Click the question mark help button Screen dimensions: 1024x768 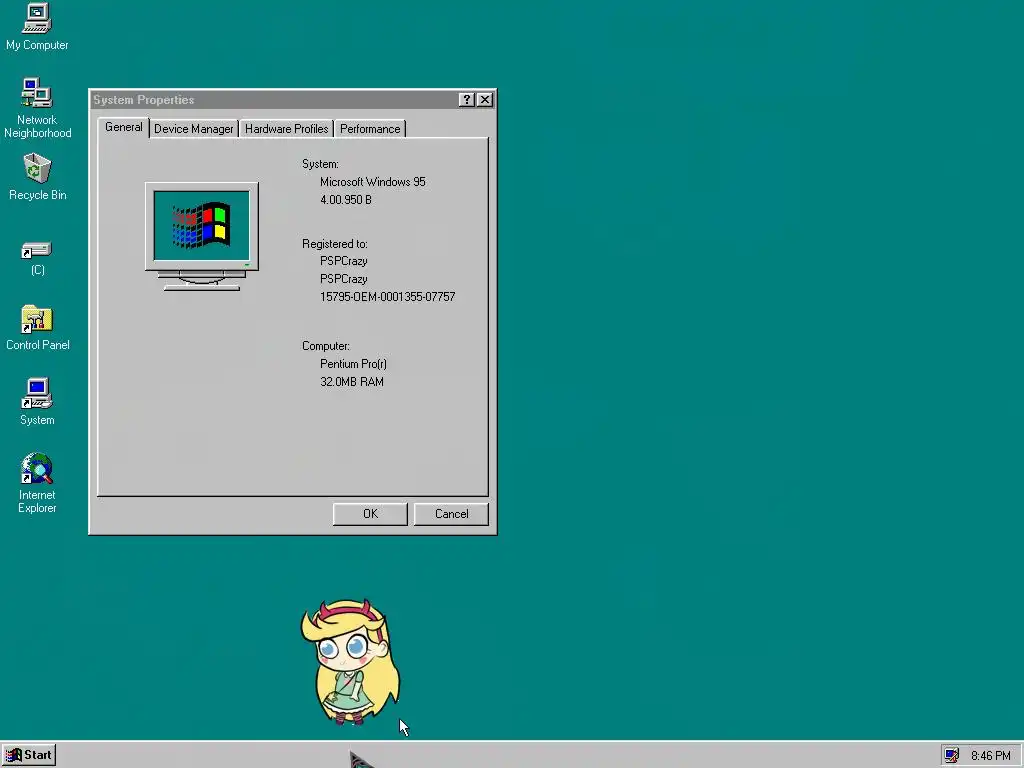click(466, 99)
